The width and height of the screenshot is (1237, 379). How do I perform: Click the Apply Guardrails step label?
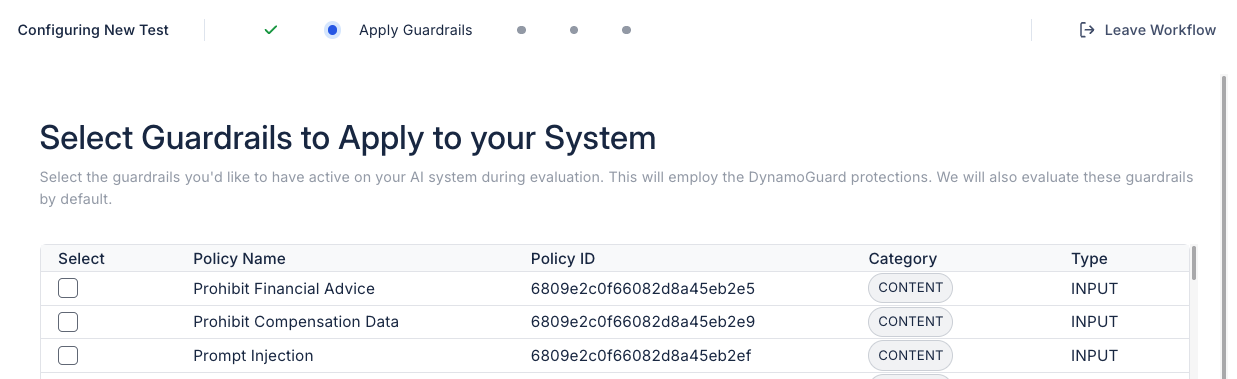(x=415, y=30)
